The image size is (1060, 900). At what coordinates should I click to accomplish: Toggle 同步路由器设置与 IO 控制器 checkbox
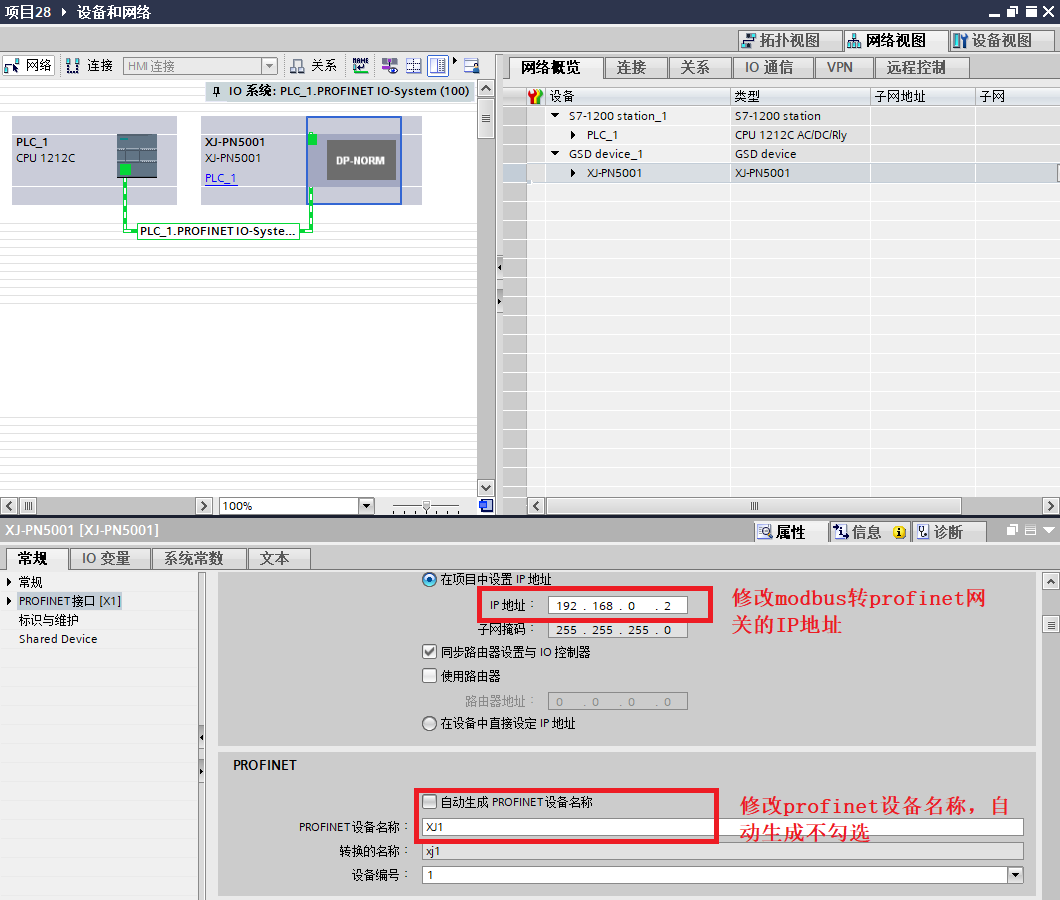(429, 652)
